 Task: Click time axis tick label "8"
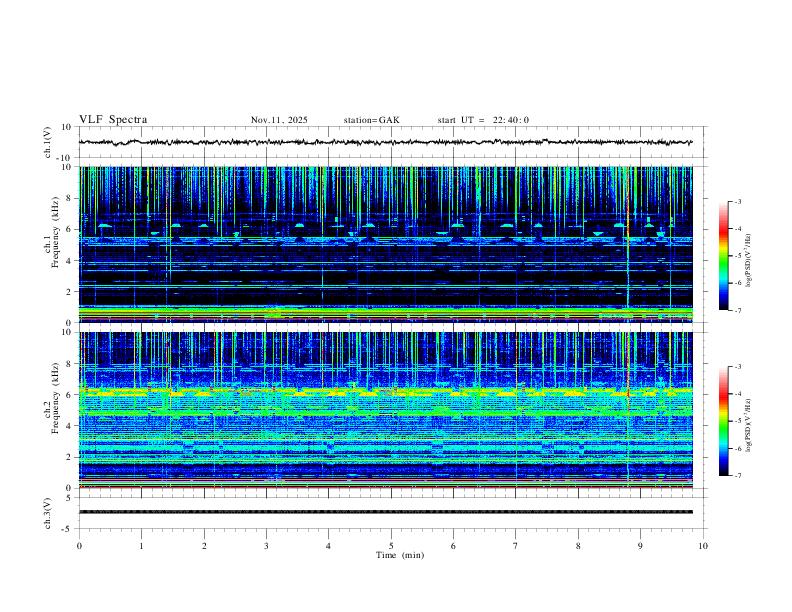(x=578, y=546)
